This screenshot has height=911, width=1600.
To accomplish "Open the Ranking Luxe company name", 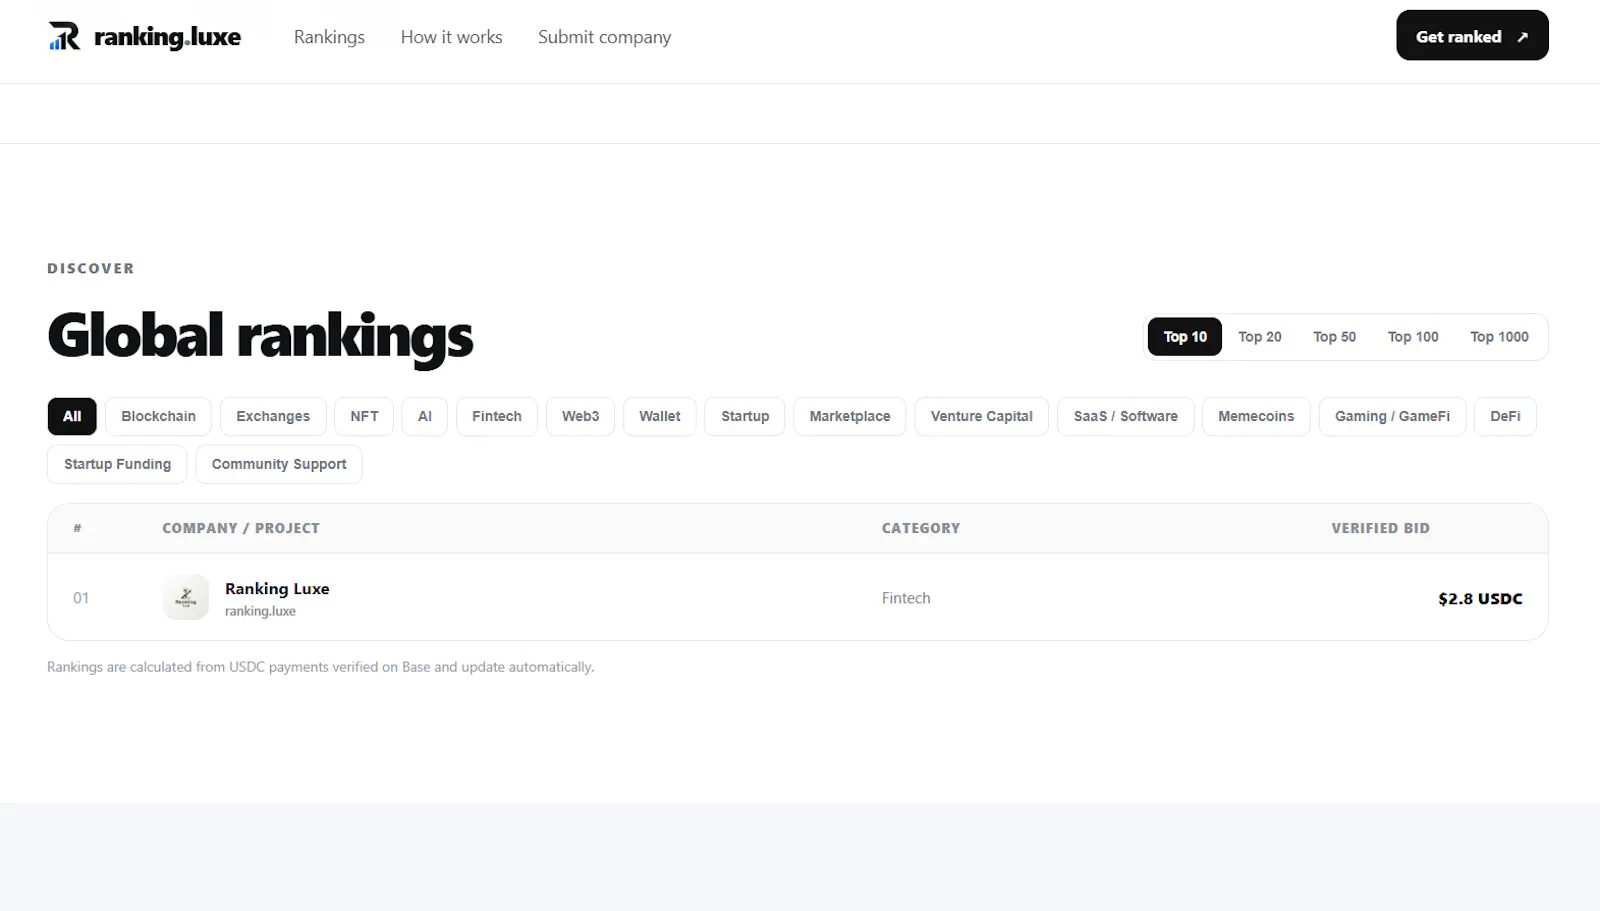I will (x=277, y=588).
